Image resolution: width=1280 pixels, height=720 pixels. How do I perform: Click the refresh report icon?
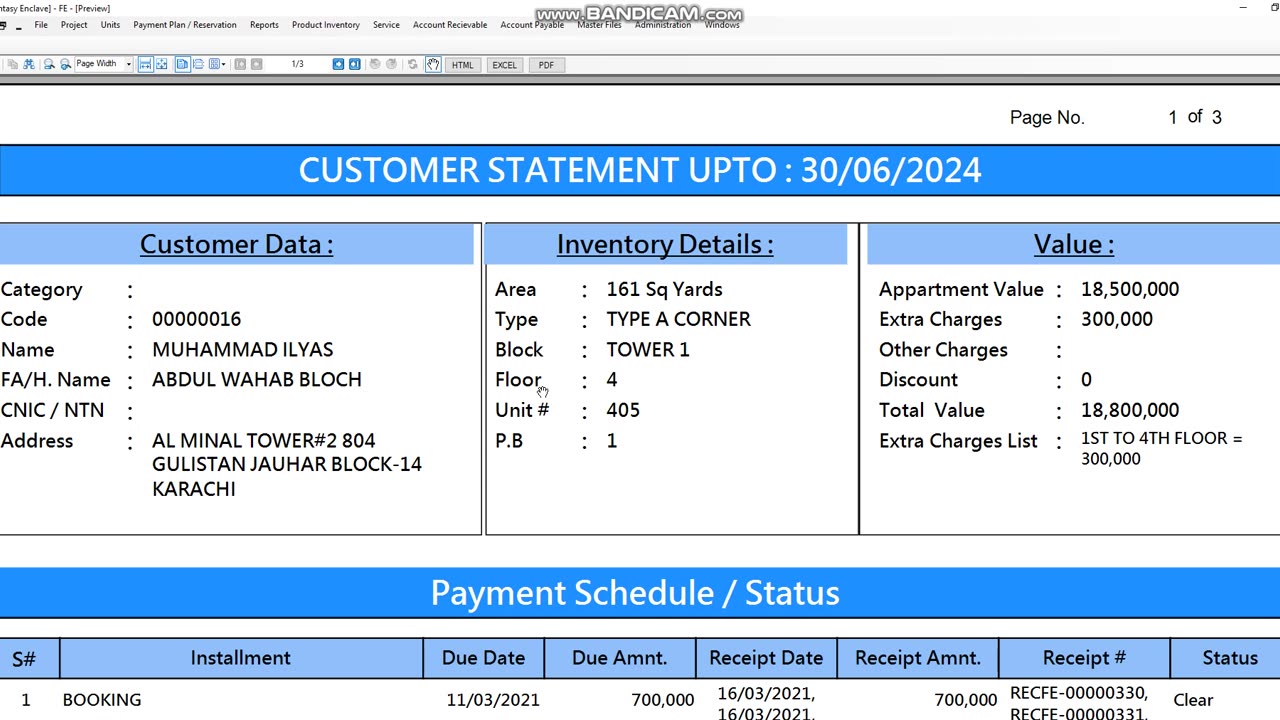(412, 64)
